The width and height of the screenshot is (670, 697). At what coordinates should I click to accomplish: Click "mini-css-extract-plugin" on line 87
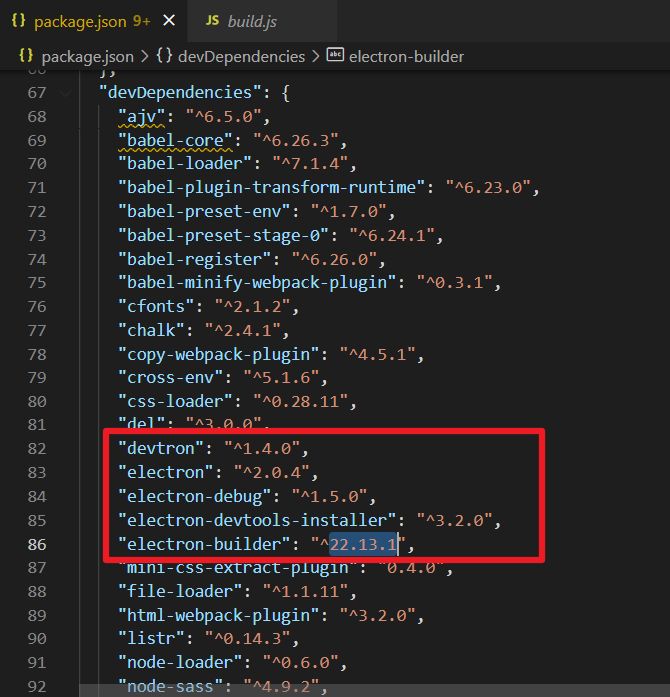237,569
